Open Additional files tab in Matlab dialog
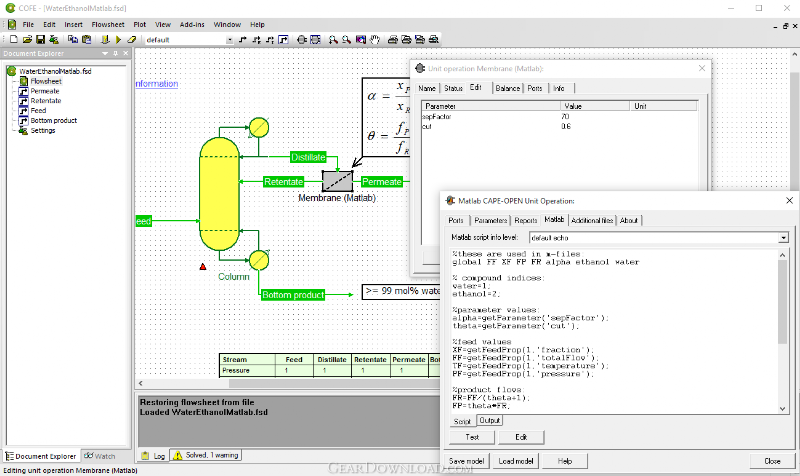 tap(592, 220)
